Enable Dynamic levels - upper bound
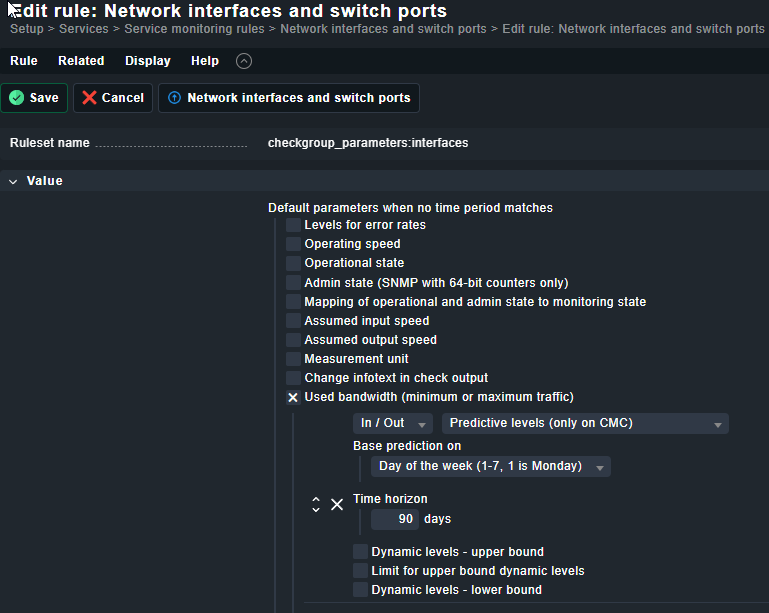Image resolution: width=769 pixels, height=613 pixels. tap(360, 552)
